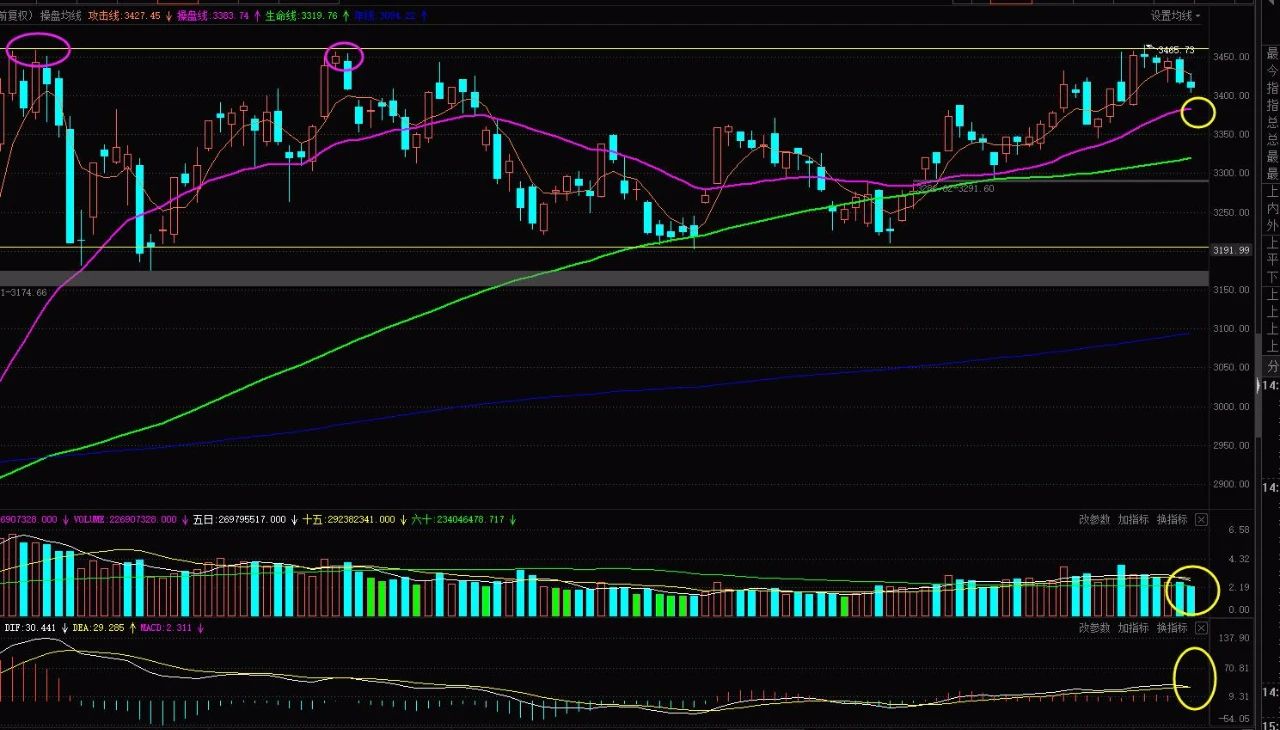Click the MACD:2.311 readout

(x=166, y=628)
